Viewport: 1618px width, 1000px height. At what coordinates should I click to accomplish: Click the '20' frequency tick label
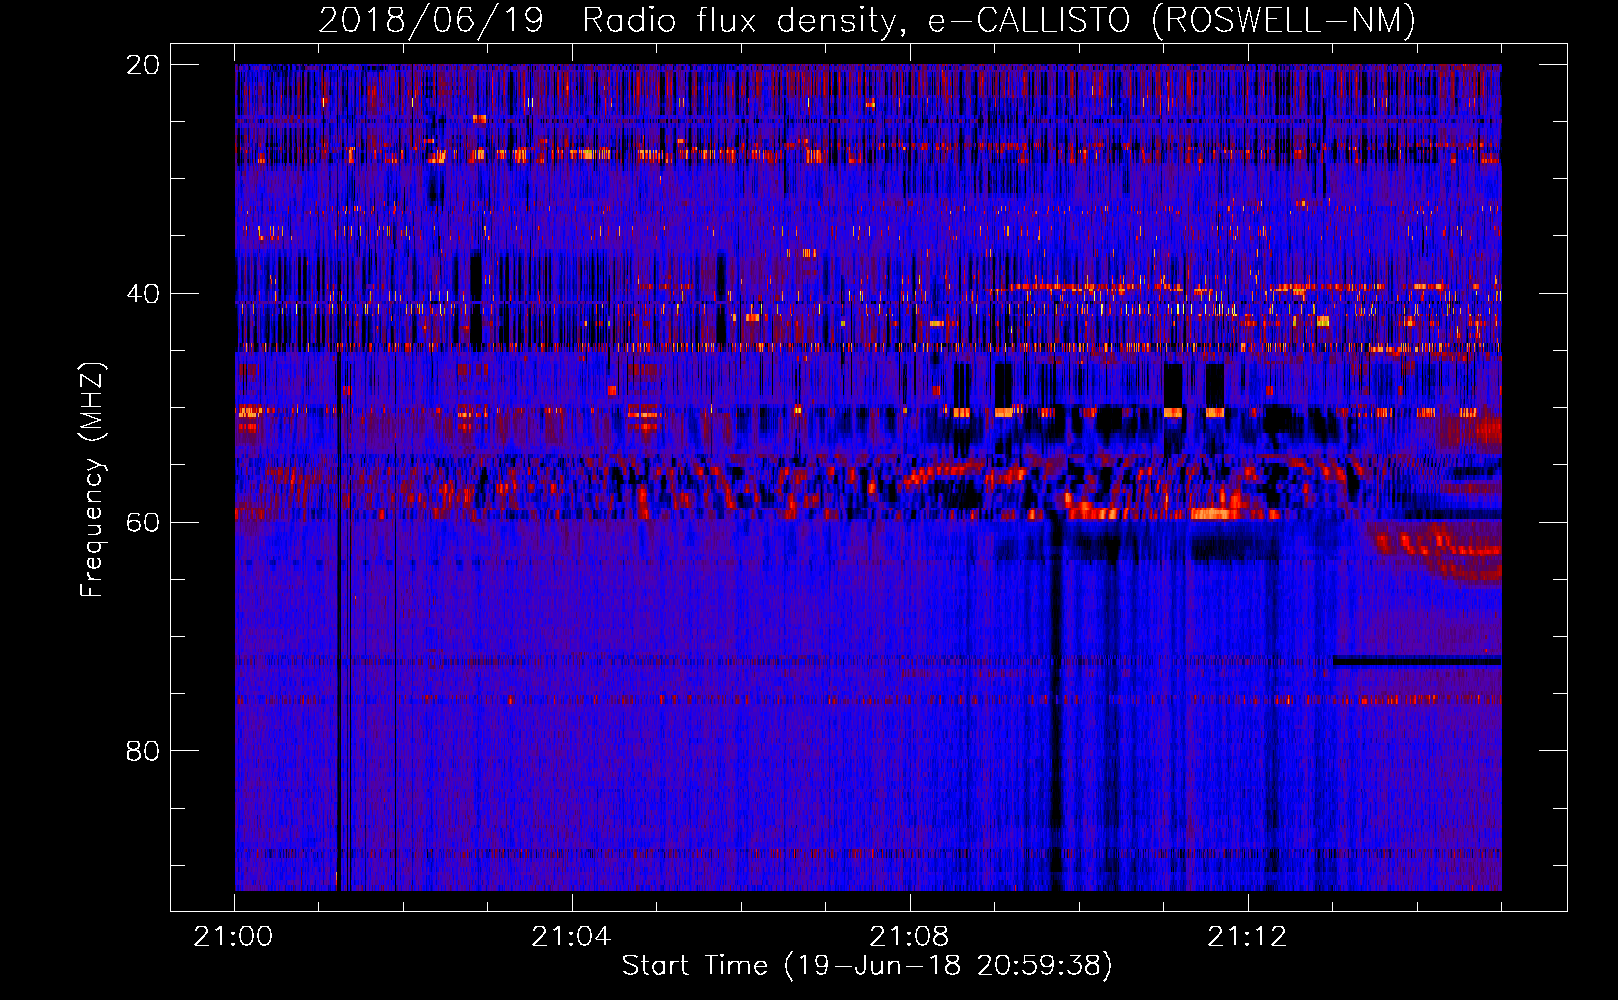[x=142, y=65]
